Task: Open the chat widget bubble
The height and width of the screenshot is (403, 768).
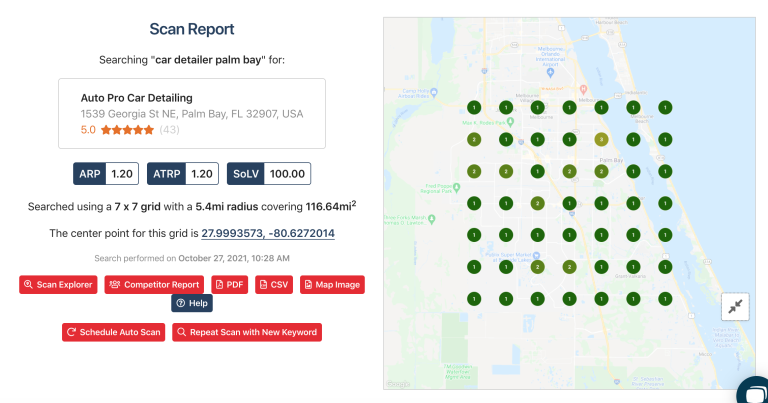Action: tap(754, 392)
